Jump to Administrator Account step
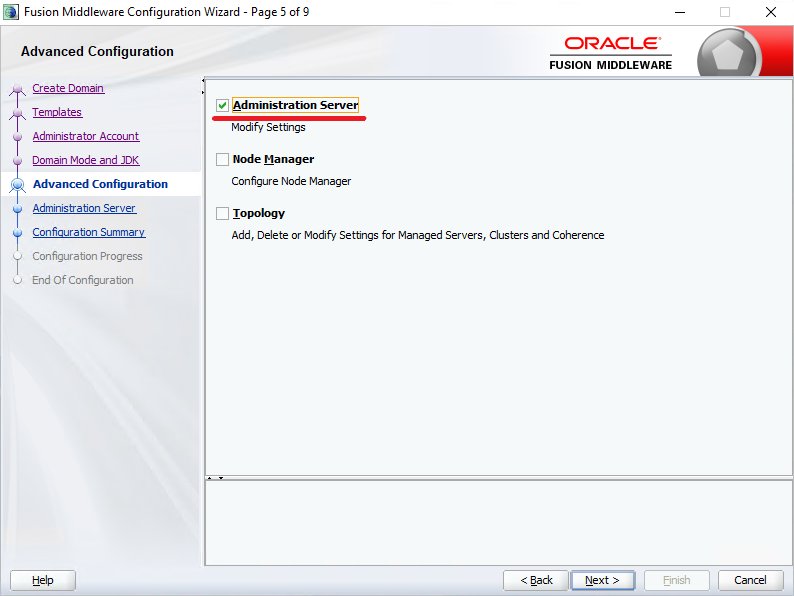This screenshot has height=596, width=794. click(x=86, y=136)
